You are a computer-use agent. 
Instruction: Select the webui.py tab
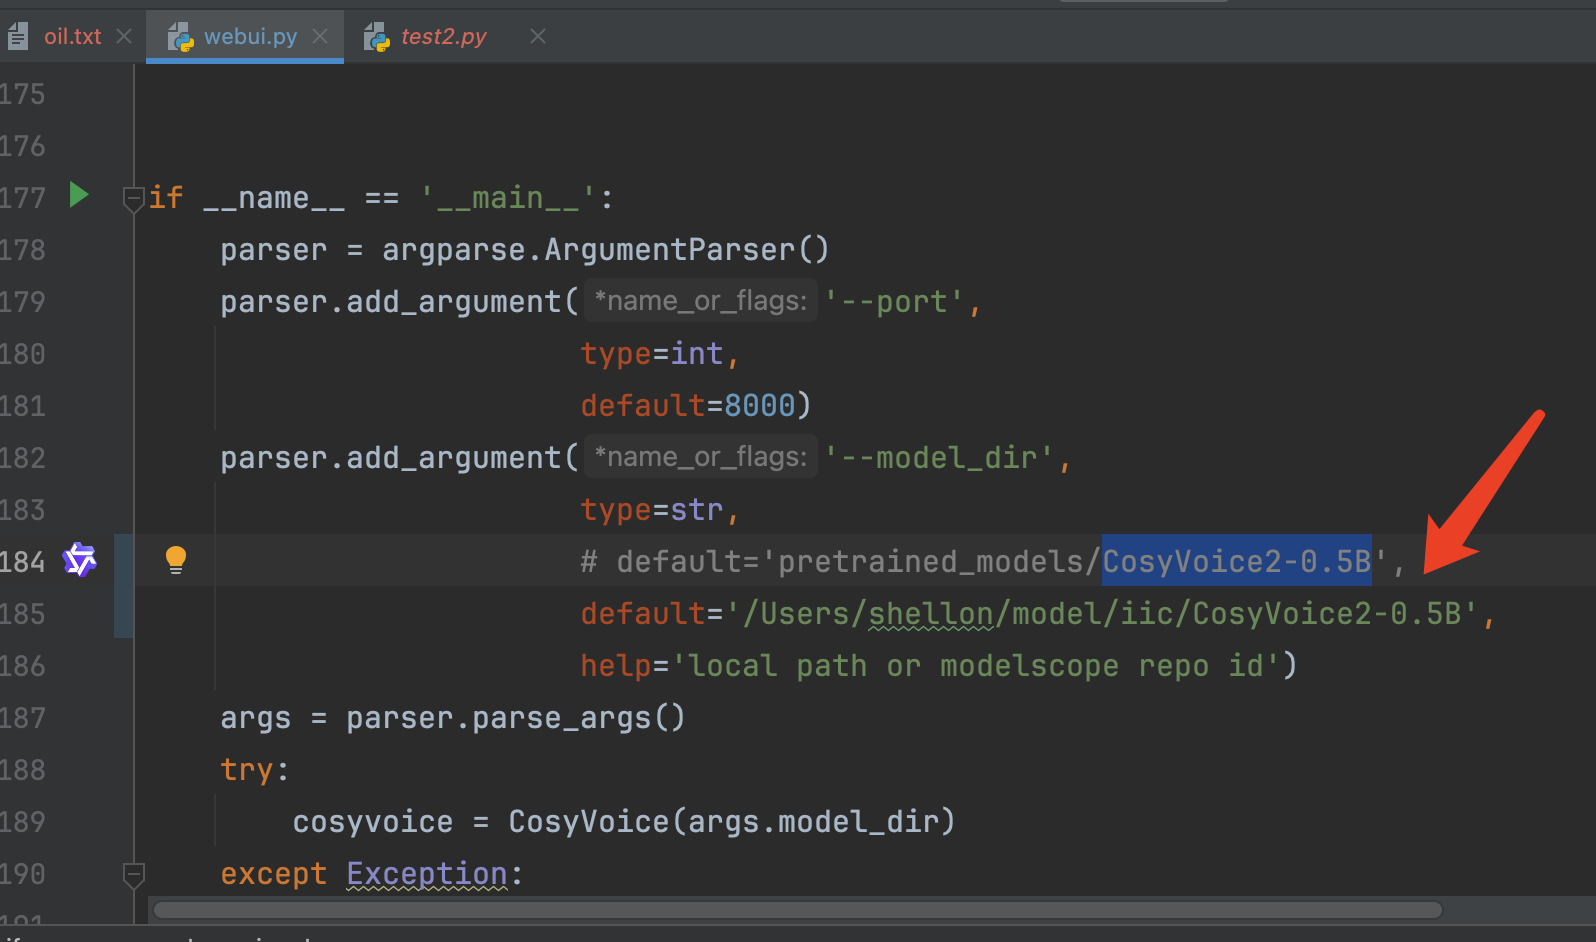point(250,37)
